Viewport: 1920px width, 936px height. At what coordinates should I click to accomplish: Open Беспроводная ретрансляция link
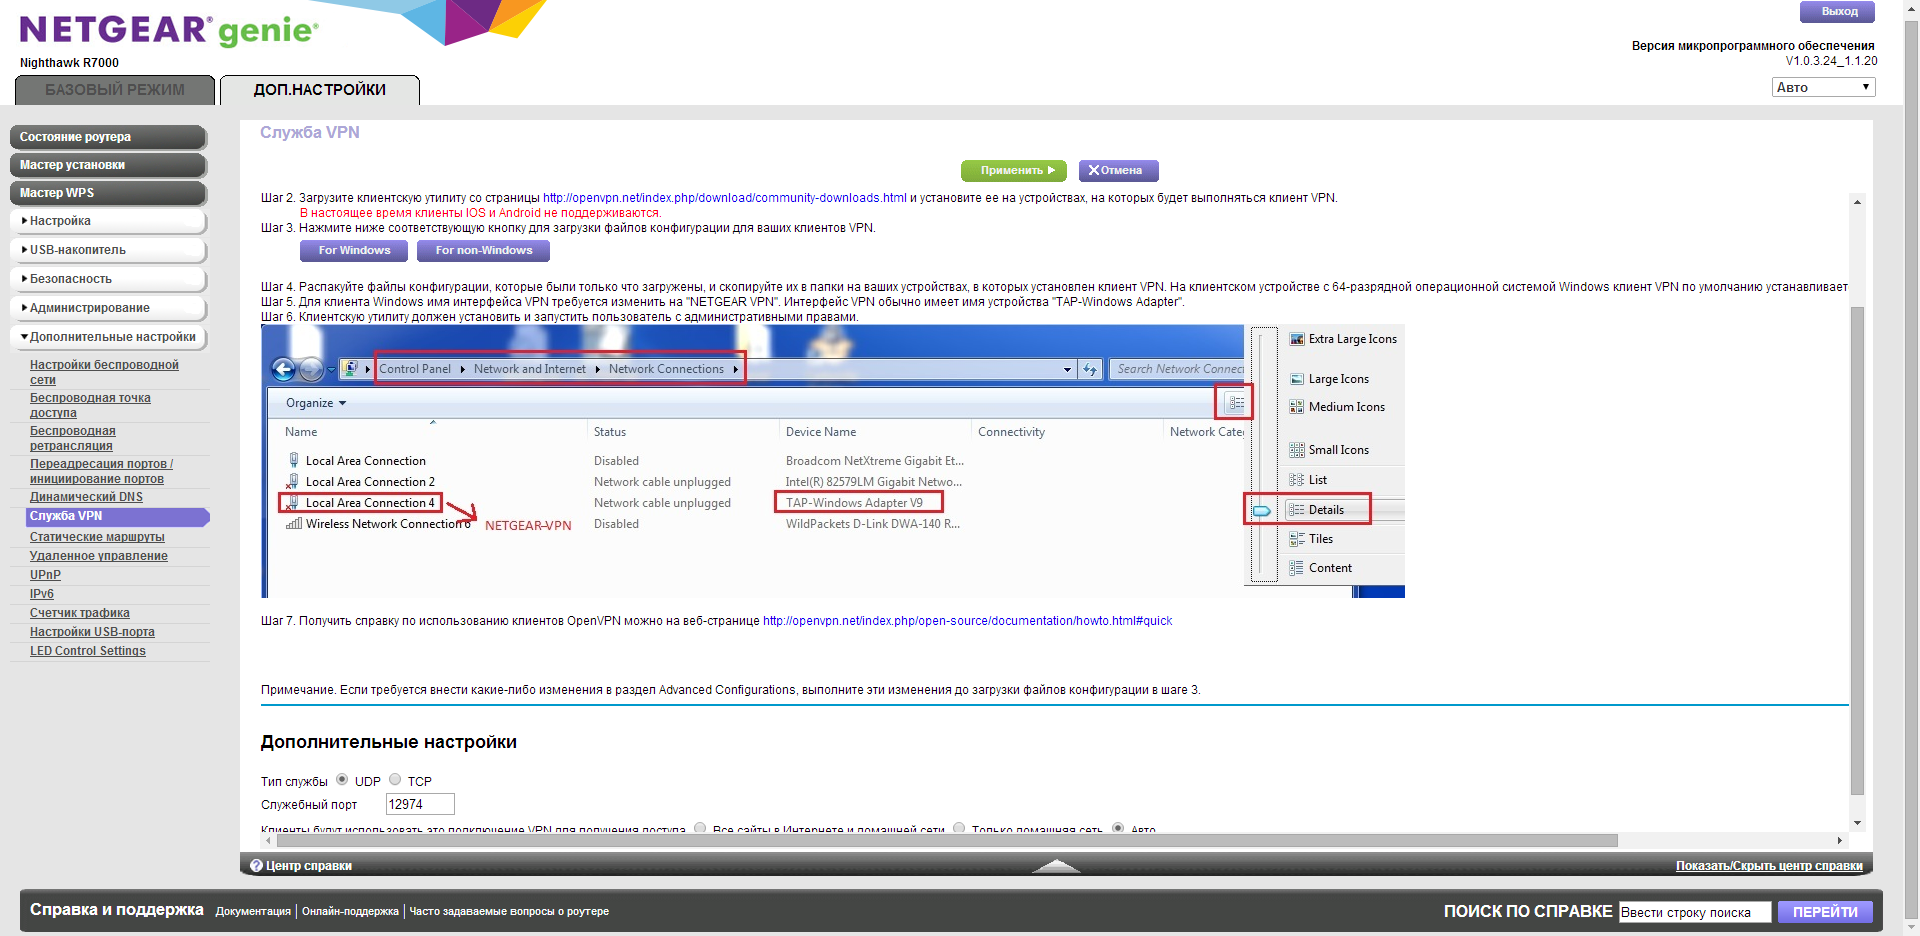point(72,438)
